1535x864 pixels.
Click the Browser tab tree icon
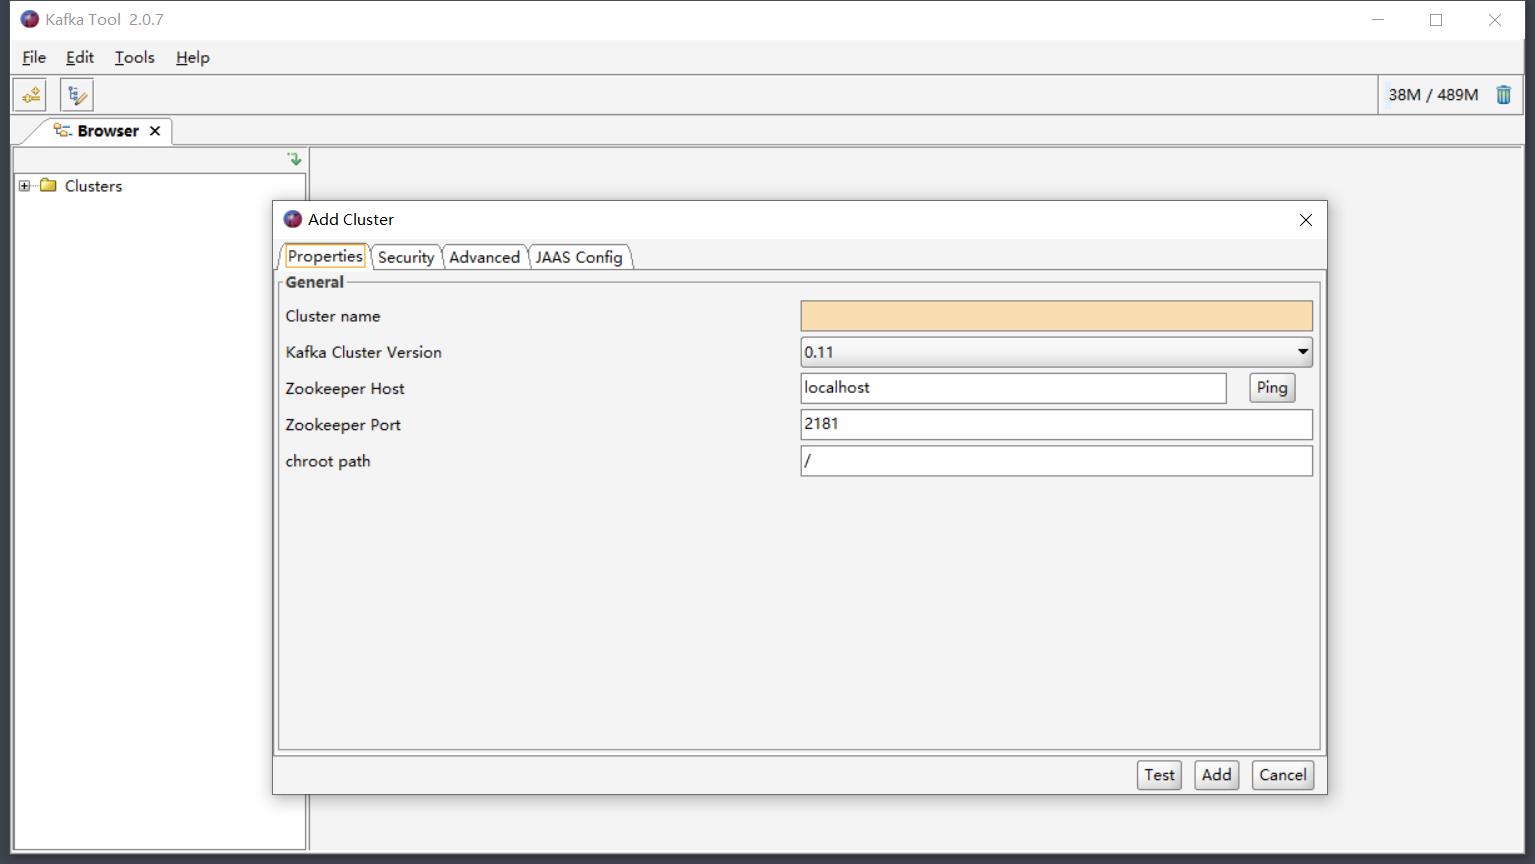pos(62,131)
